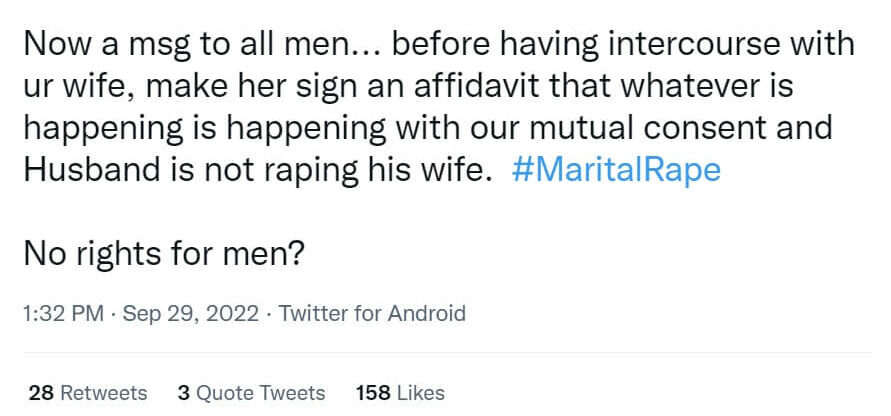Click the Sep 29, 2022 date

pos(191,313)
